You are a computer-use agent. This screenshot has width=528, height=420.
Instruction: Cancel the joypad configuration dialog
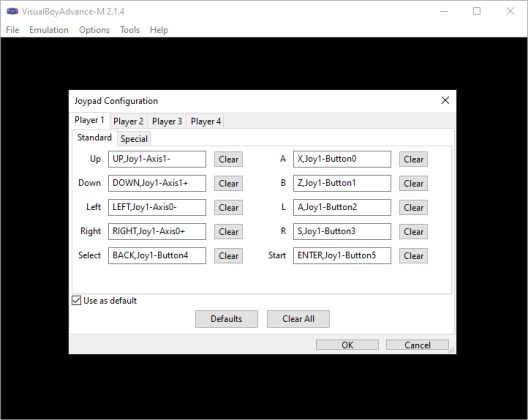coord(417,345)
